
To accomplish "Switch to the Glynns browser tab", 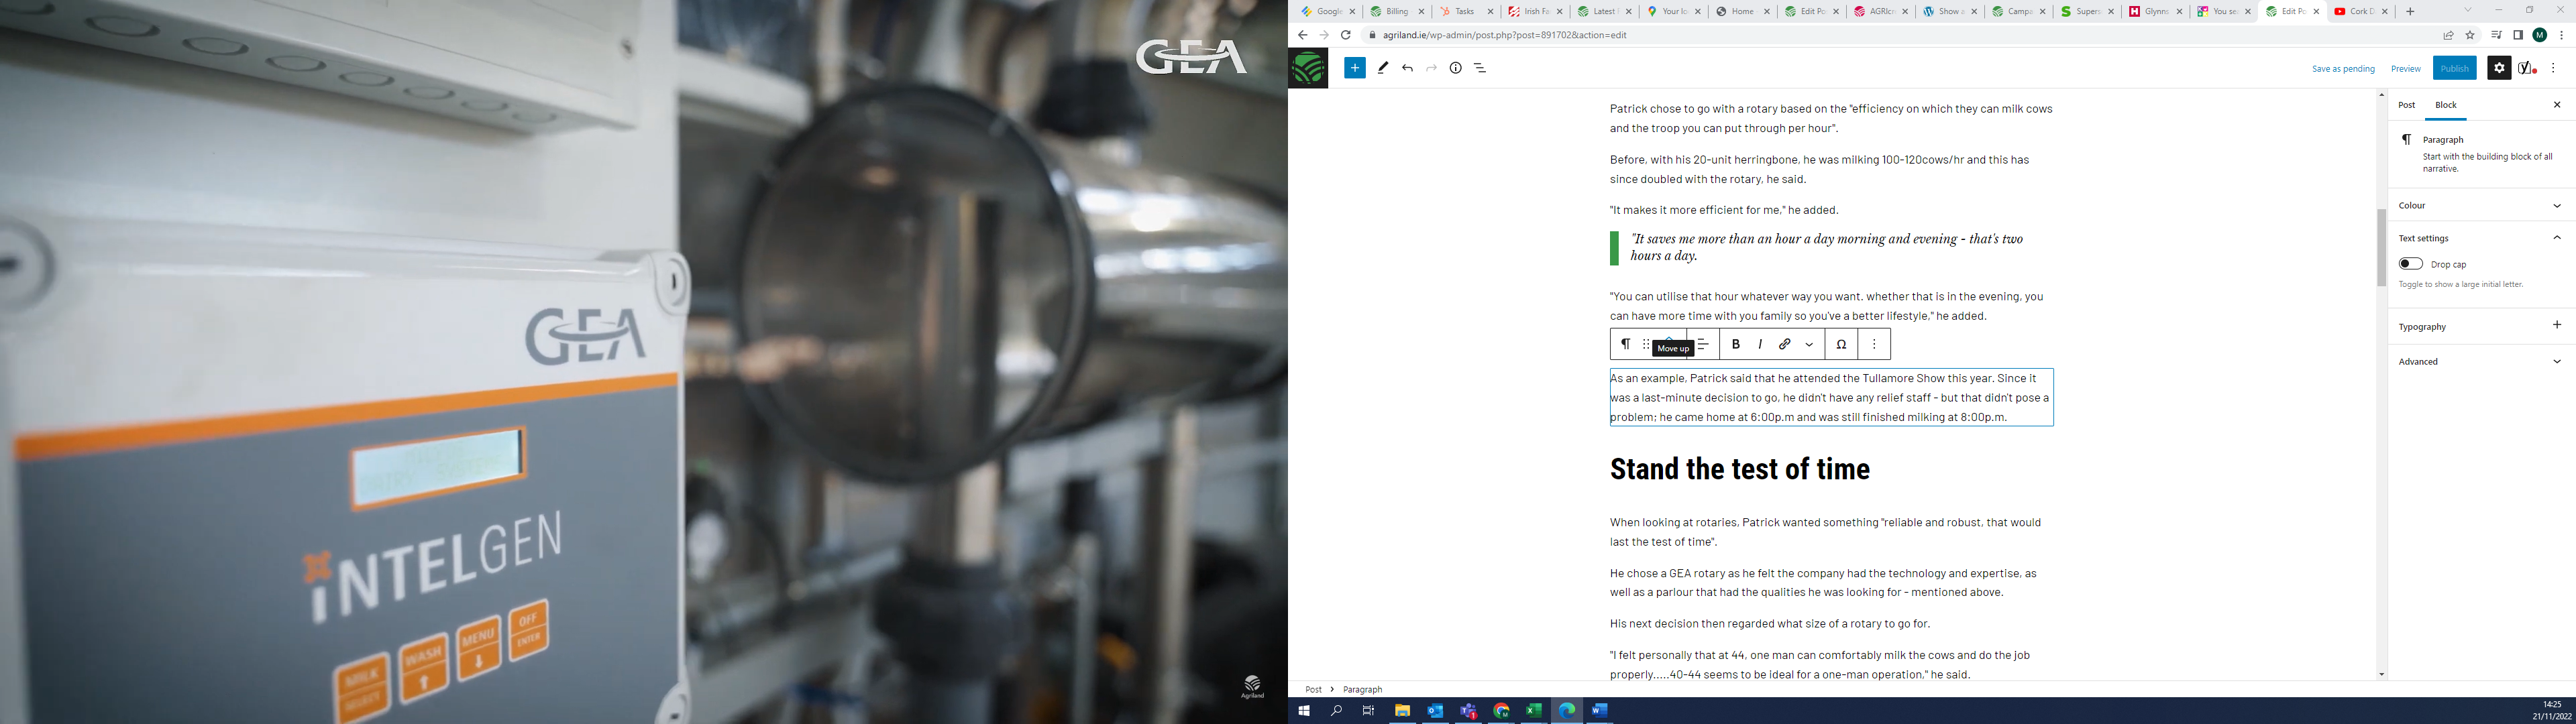I will [2154, 11].
